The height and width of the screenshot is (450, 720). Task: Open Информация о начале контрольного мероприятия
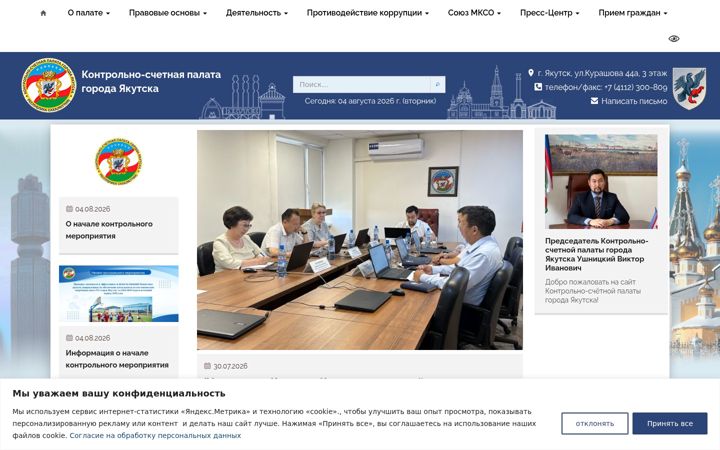[x=117, y=359]
